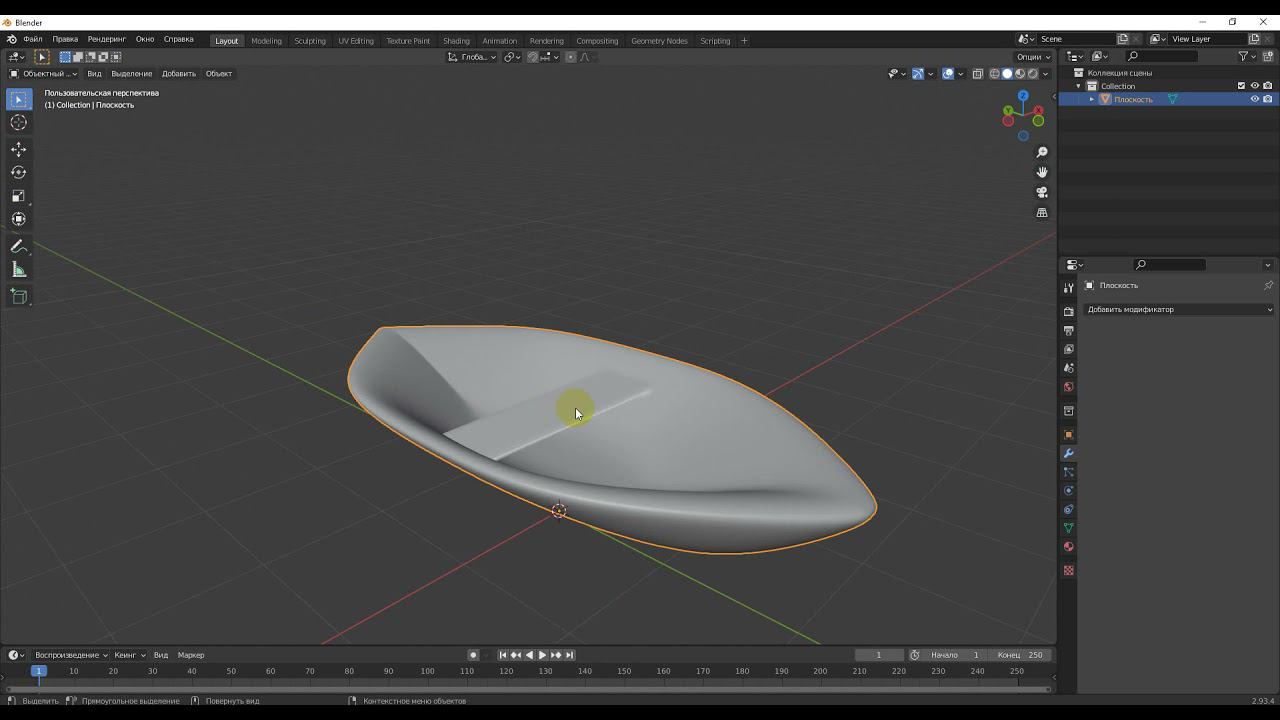Open the Опции dropdown
The height and width of the screenshot is (720, 1280).
coord(1033,57)
